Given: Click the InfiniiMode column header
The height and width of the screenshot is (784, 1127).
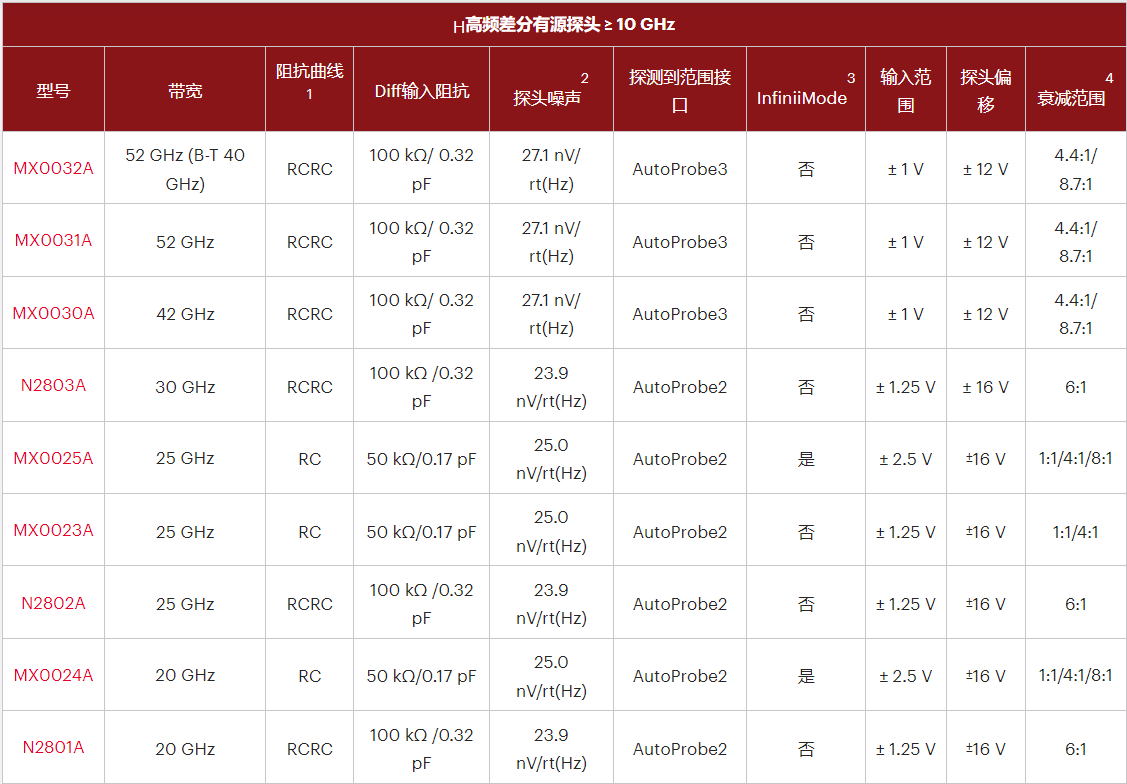Looking at the screenshot, I should [x=805, y=91].
